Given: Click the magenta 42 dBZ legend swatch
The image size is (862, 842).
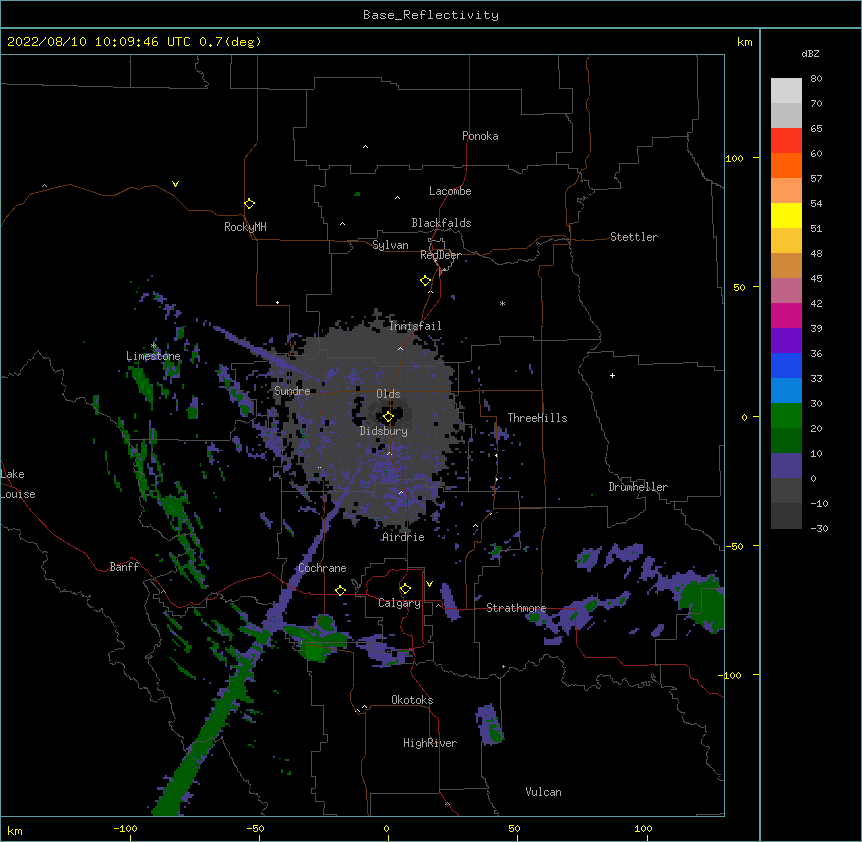Looking at the screenshot, I should tap(786, 315).
